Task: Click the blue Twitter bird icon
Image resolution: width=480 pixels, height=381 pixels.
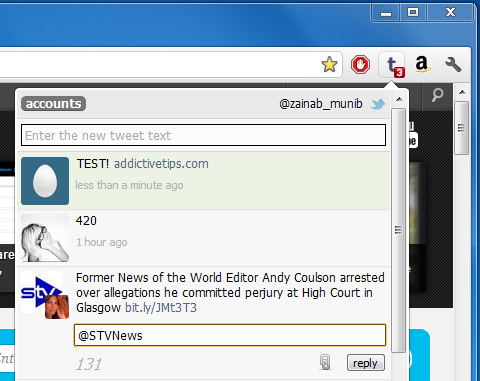Action: tap(378, 104)
